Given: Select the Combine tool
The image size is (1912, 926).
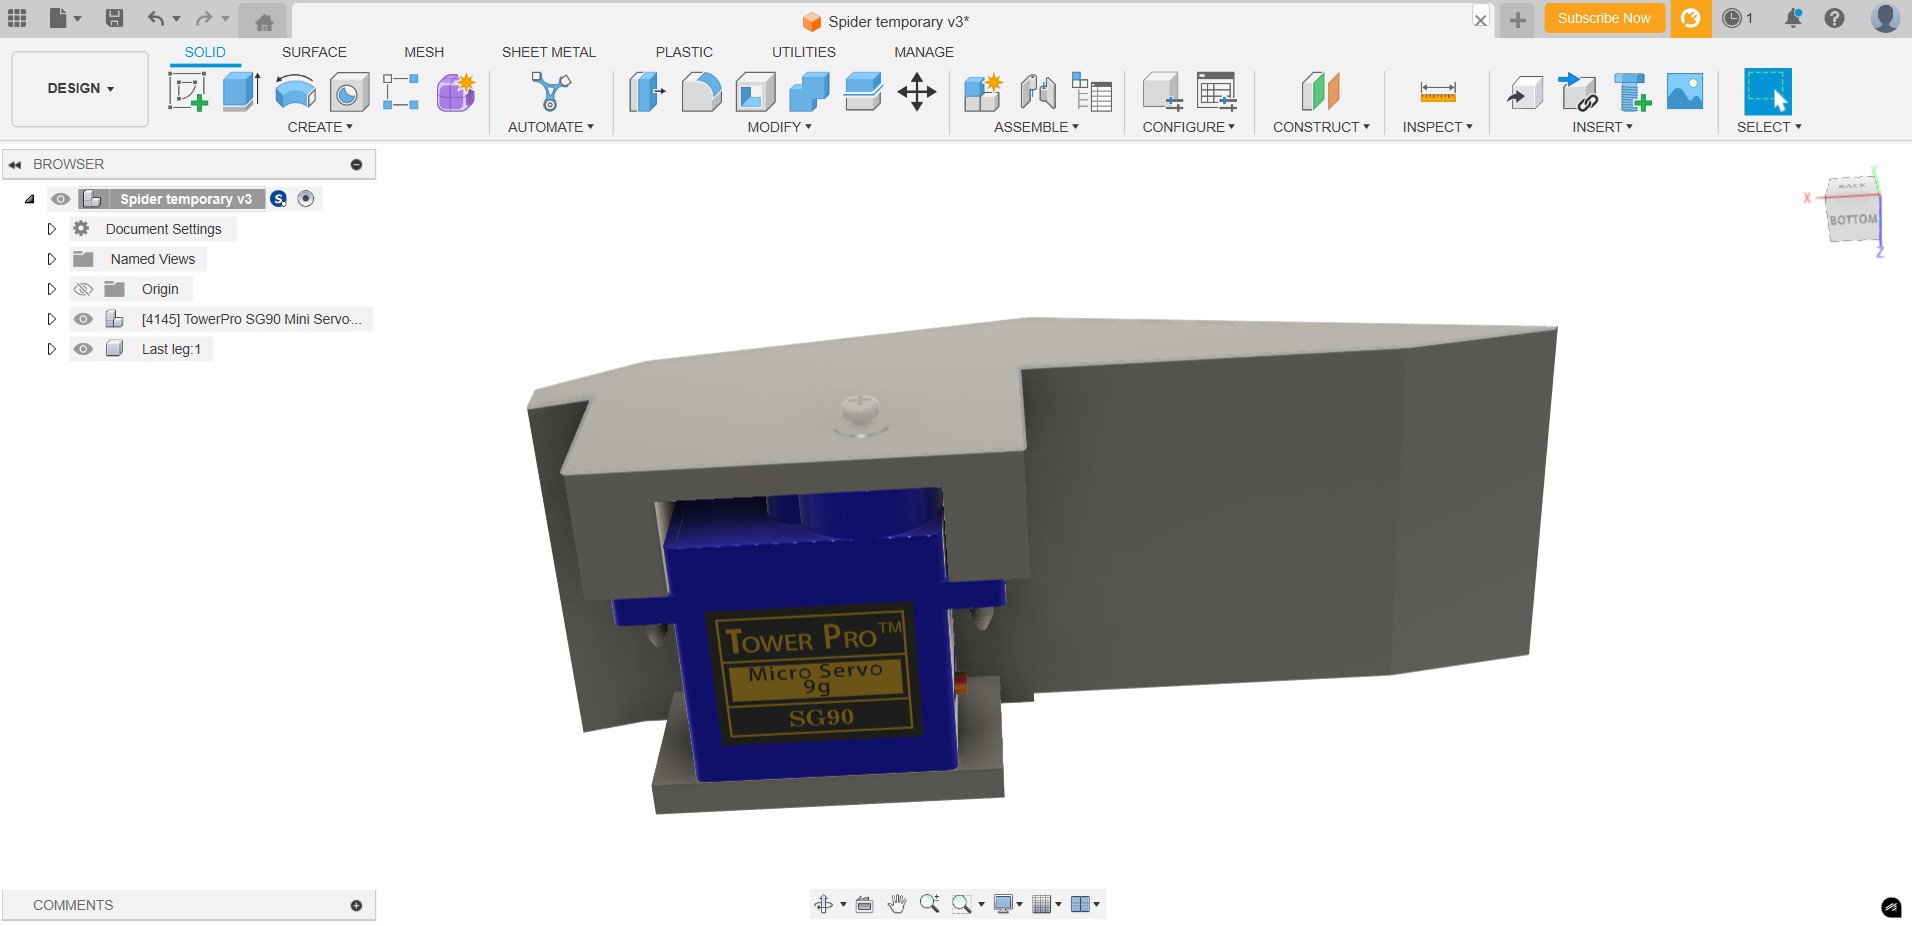Looking at the screenshot, I should pyautogui.click(x=809, y=92).
